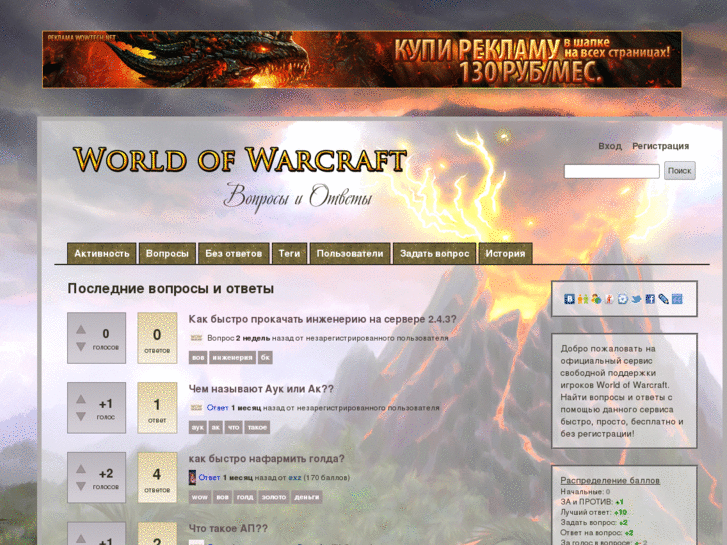The image size is (727, 545).
Task: Click the 'Купи рекламу' banner ad
Action: pos(362,59)
